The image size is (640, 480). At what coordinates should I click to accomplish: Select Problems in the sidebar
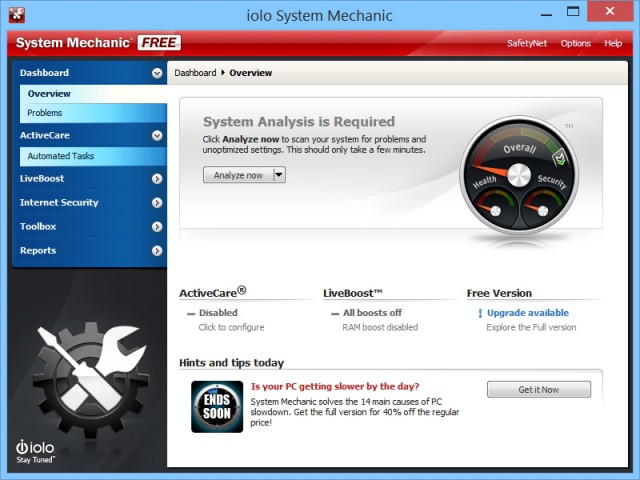[x=93, y=113]
